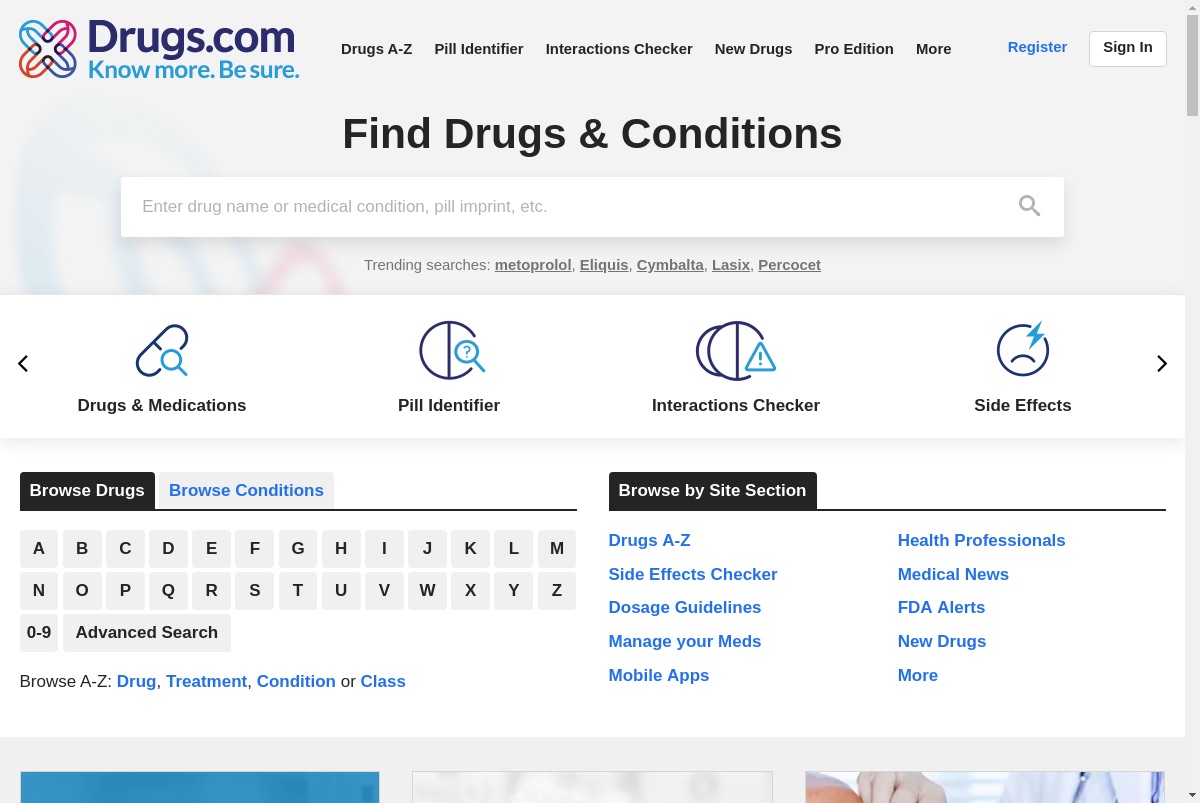
Task: Browse drugs starting with letter P
Action: (125, 591)
